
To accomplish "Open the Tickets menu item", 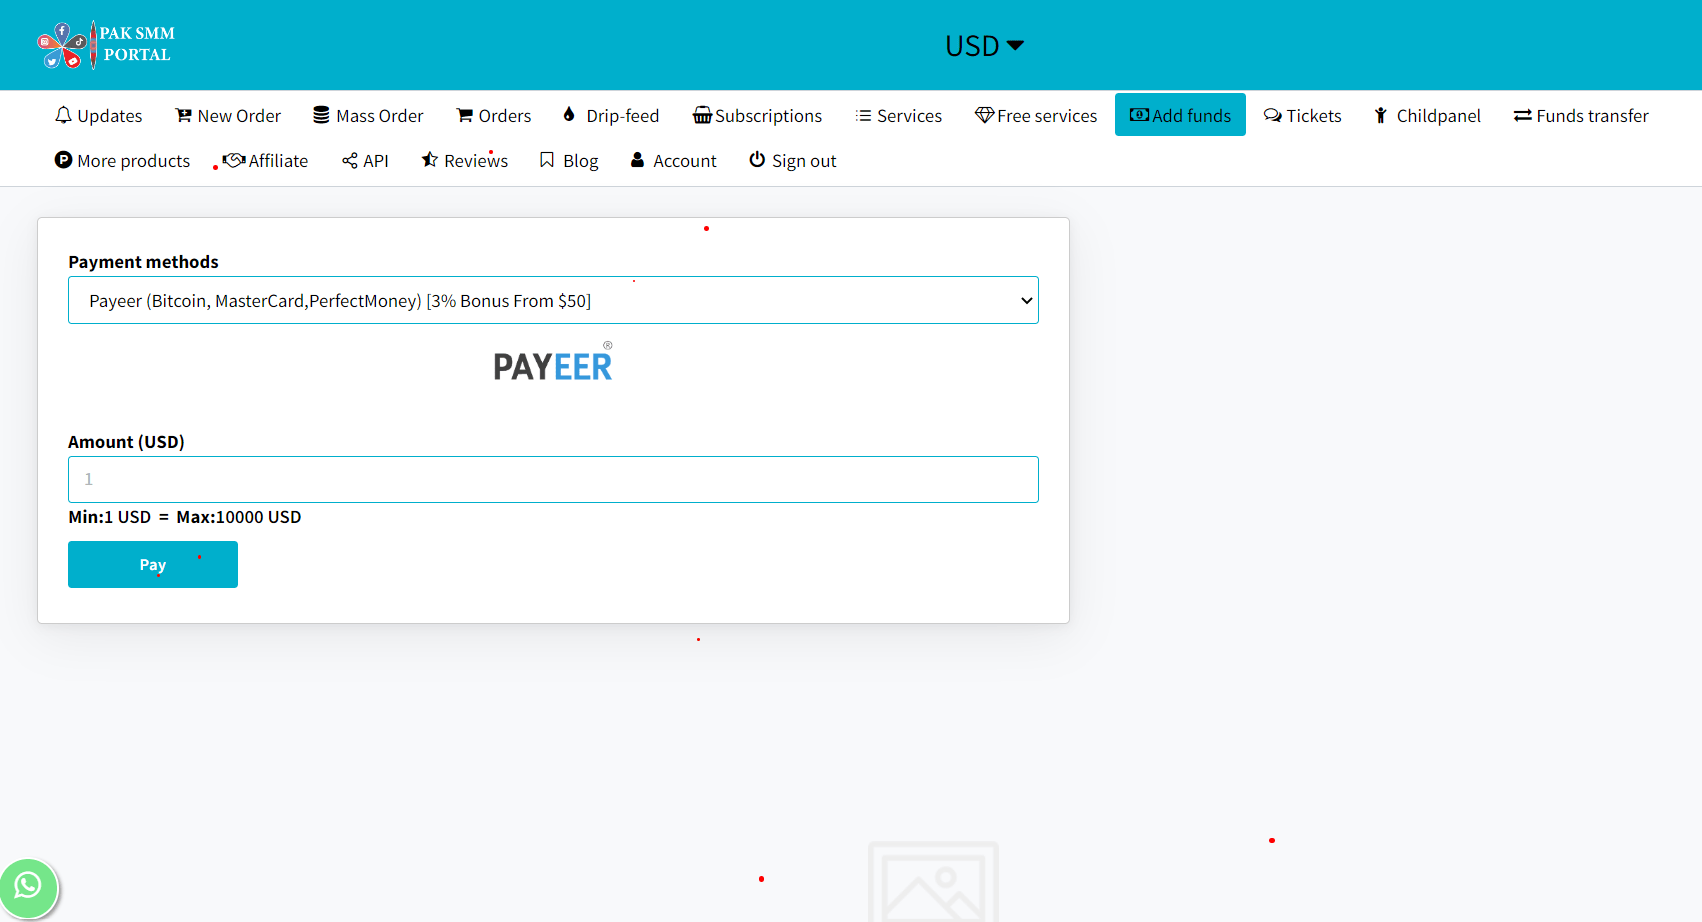I will click(x=1302, y=116).
